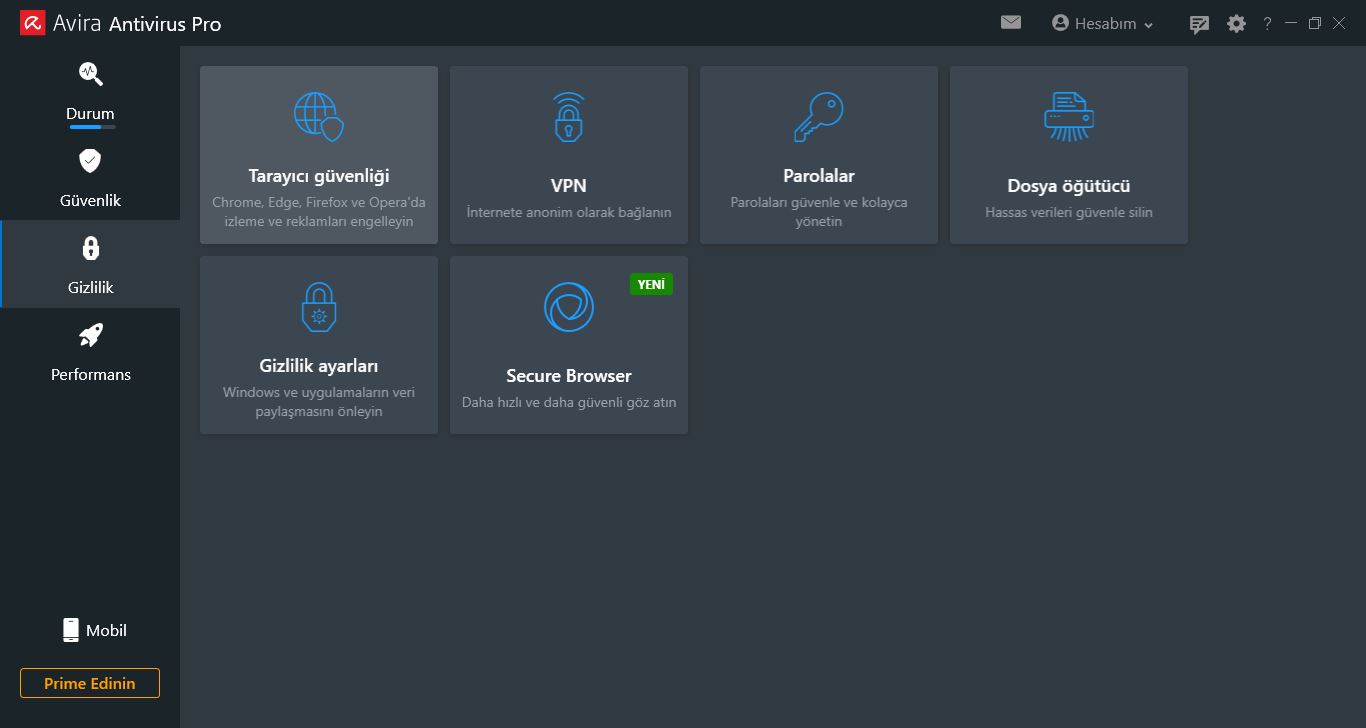Viewport: 1366px width, 728px height.
Task: Open the Gizlilik ayarları tile title
Action: click(319, 366)
